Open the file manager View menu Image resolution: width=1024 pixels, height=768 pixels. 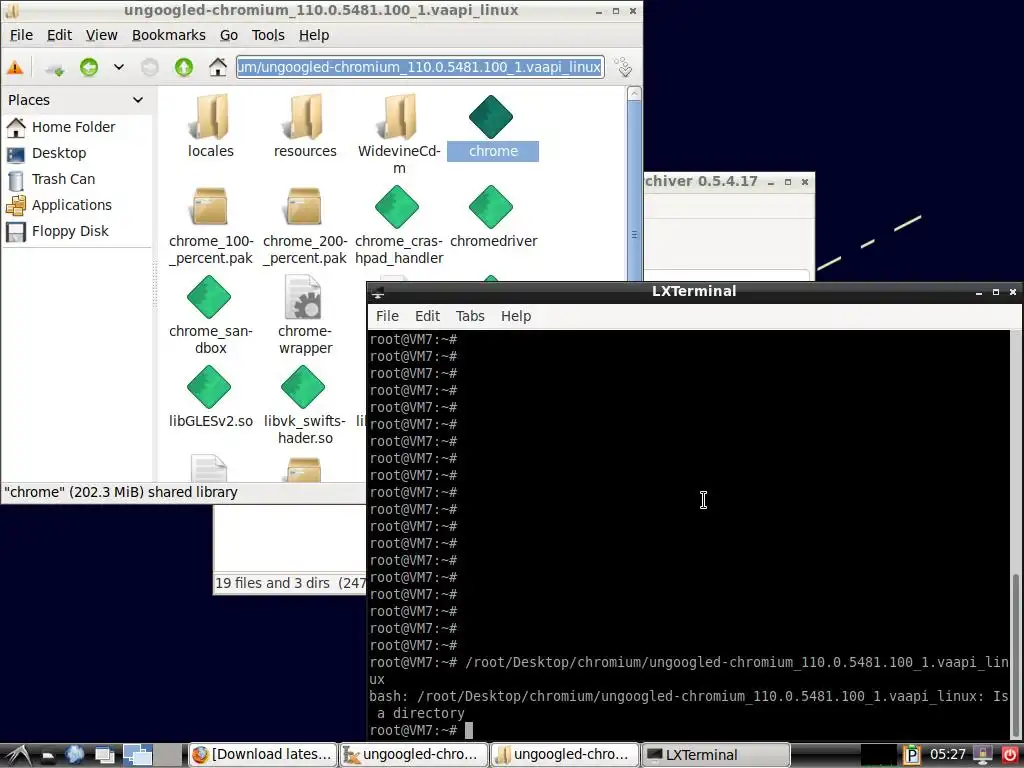[101, 35]
